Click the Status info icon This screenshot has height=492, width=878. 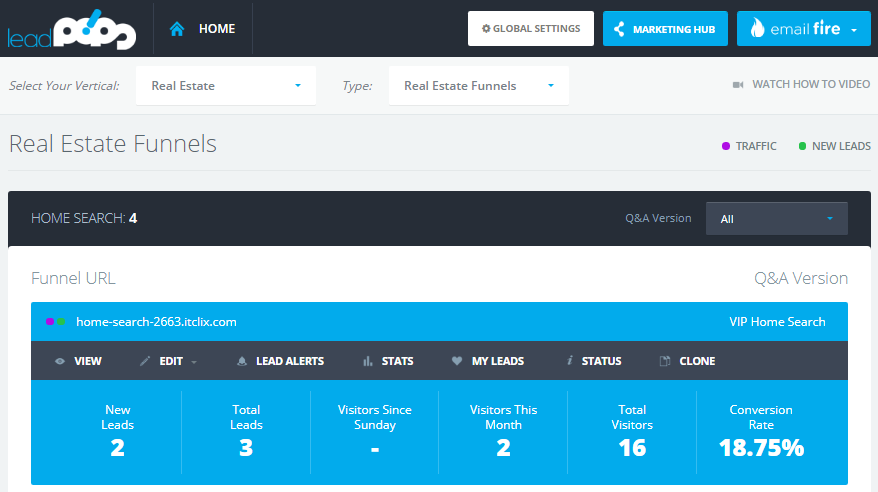569,361
